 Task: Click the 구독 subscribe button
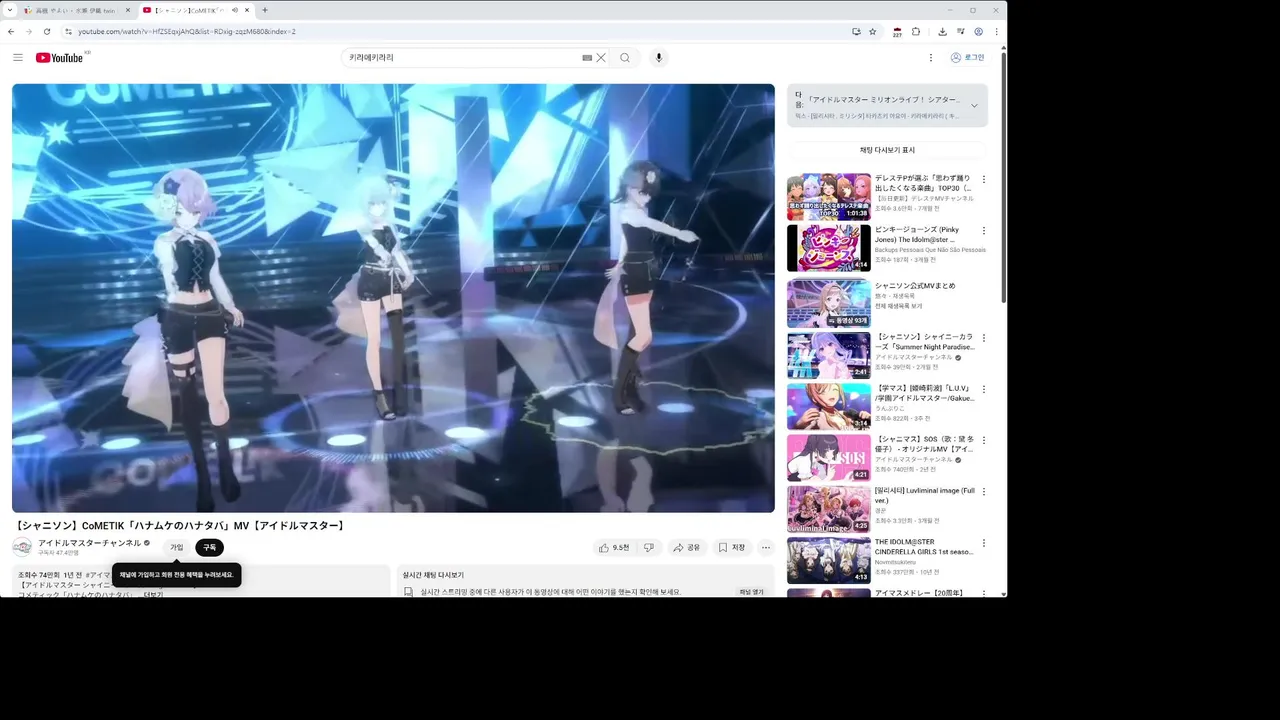tap(209, 547)
